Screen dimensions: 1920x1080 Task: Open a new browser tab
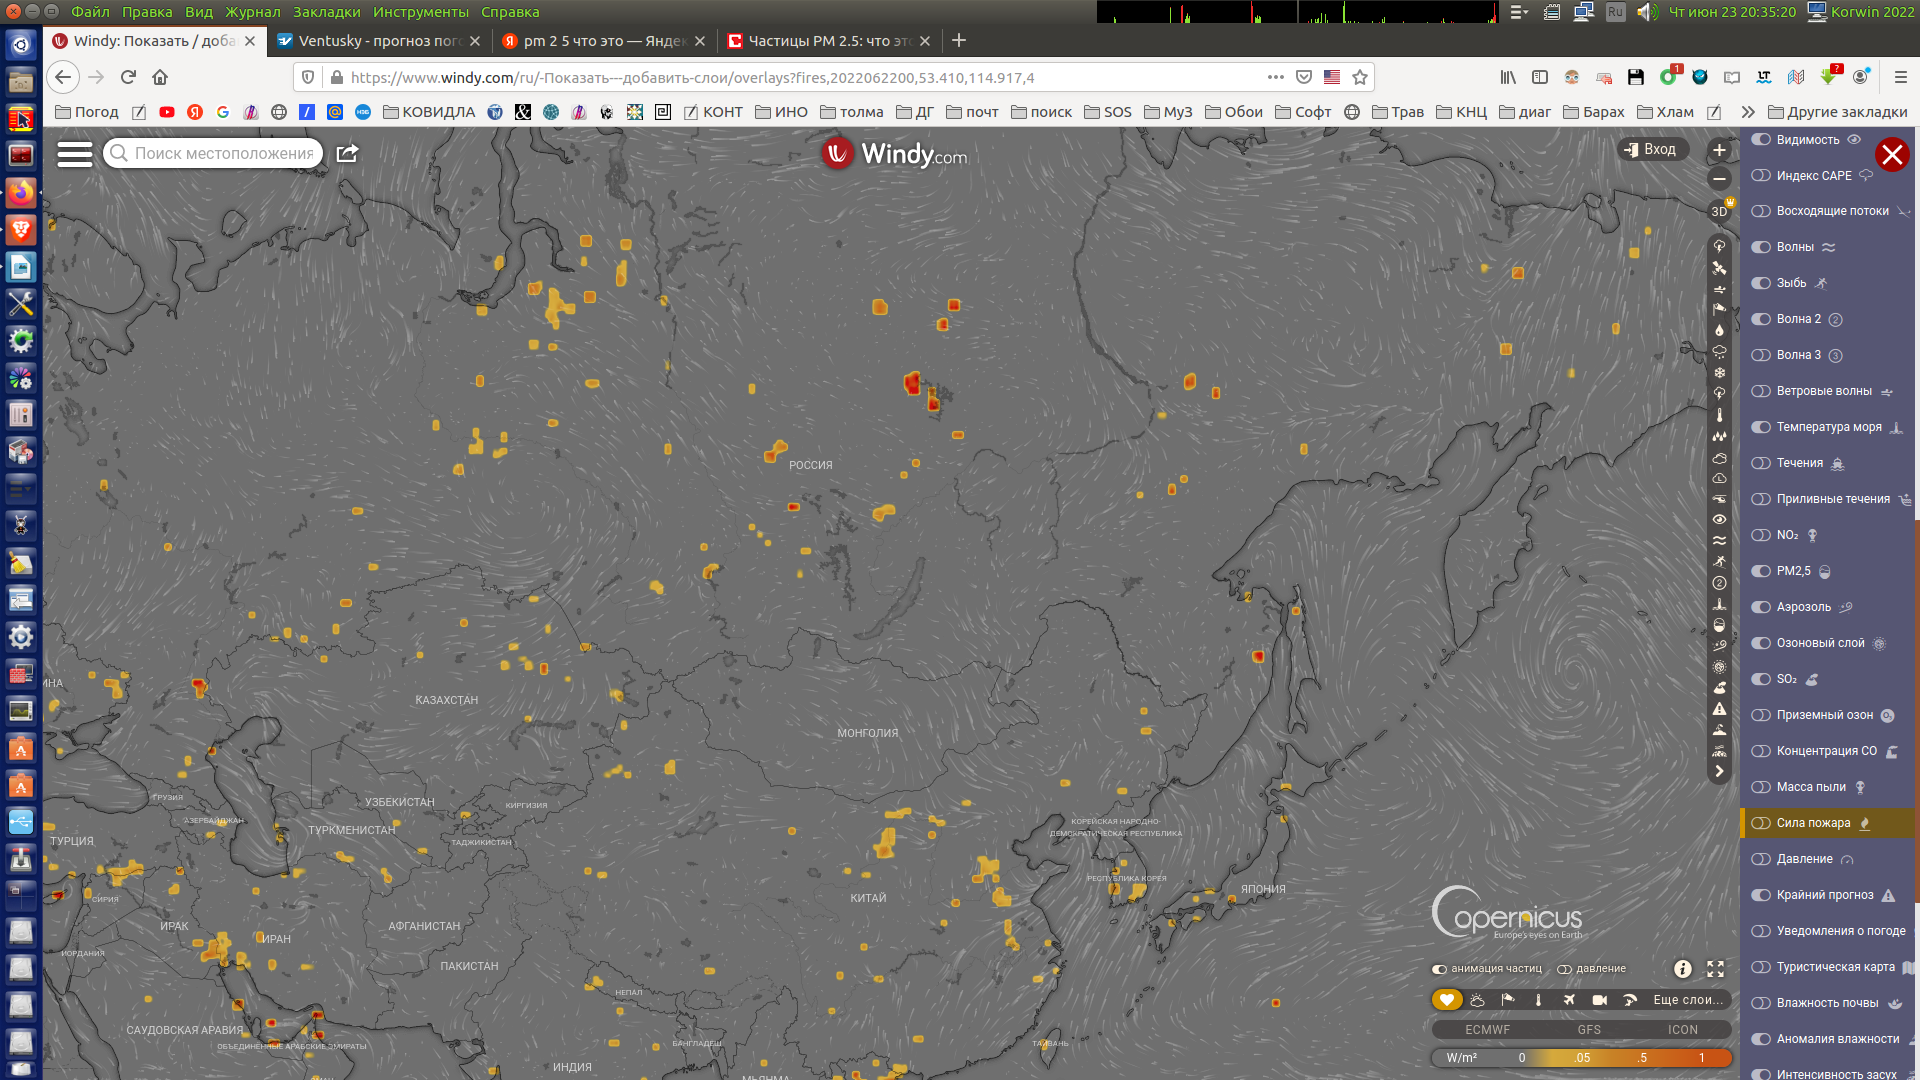click(959, 40)
